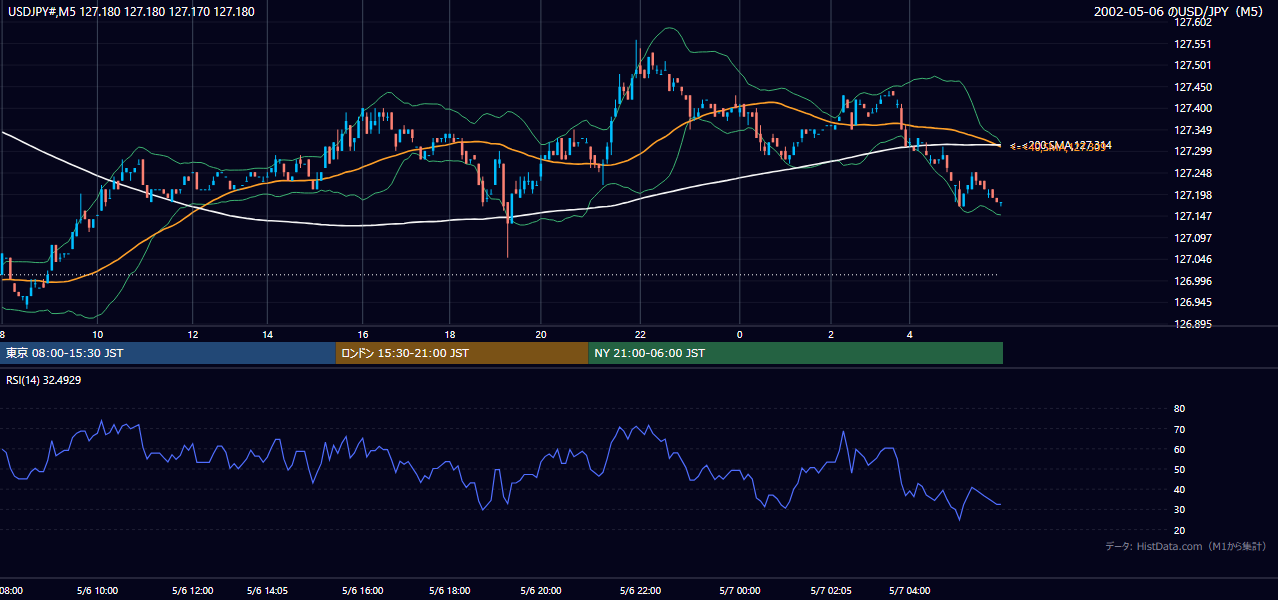
Task: Click RSI scale value 80
Action: (1179, 409)
